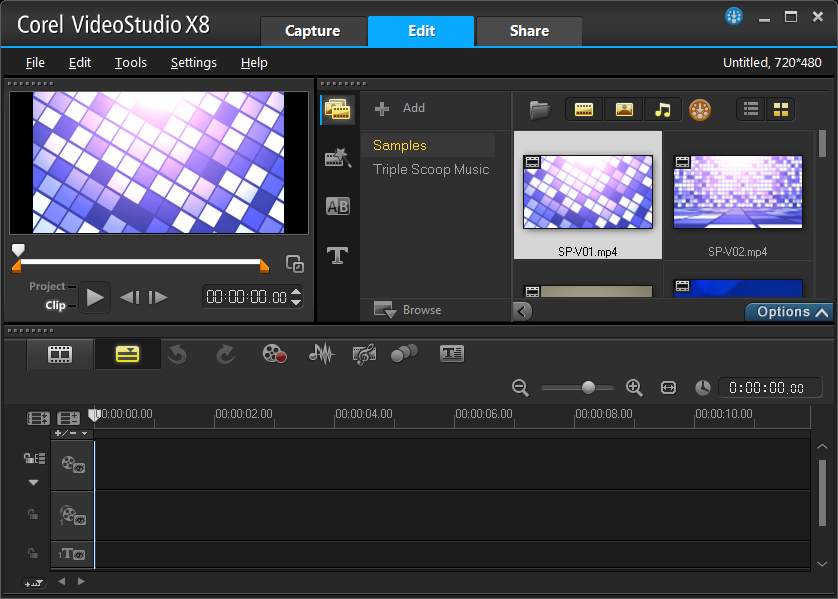
Task: Click the preview timecode field
Action: tap(246, 297)
